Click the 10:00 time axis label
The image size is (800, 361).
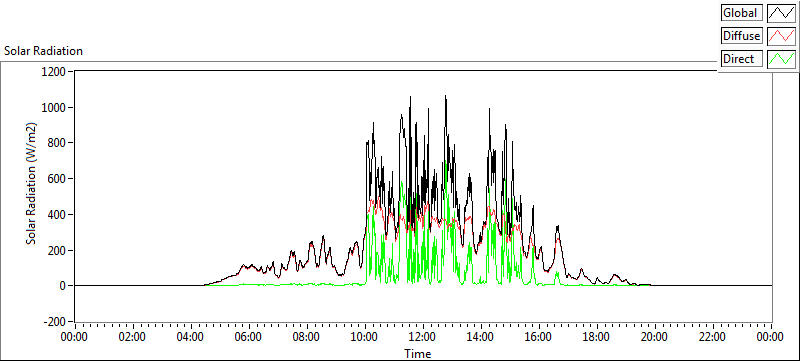(x=364, y=337)
